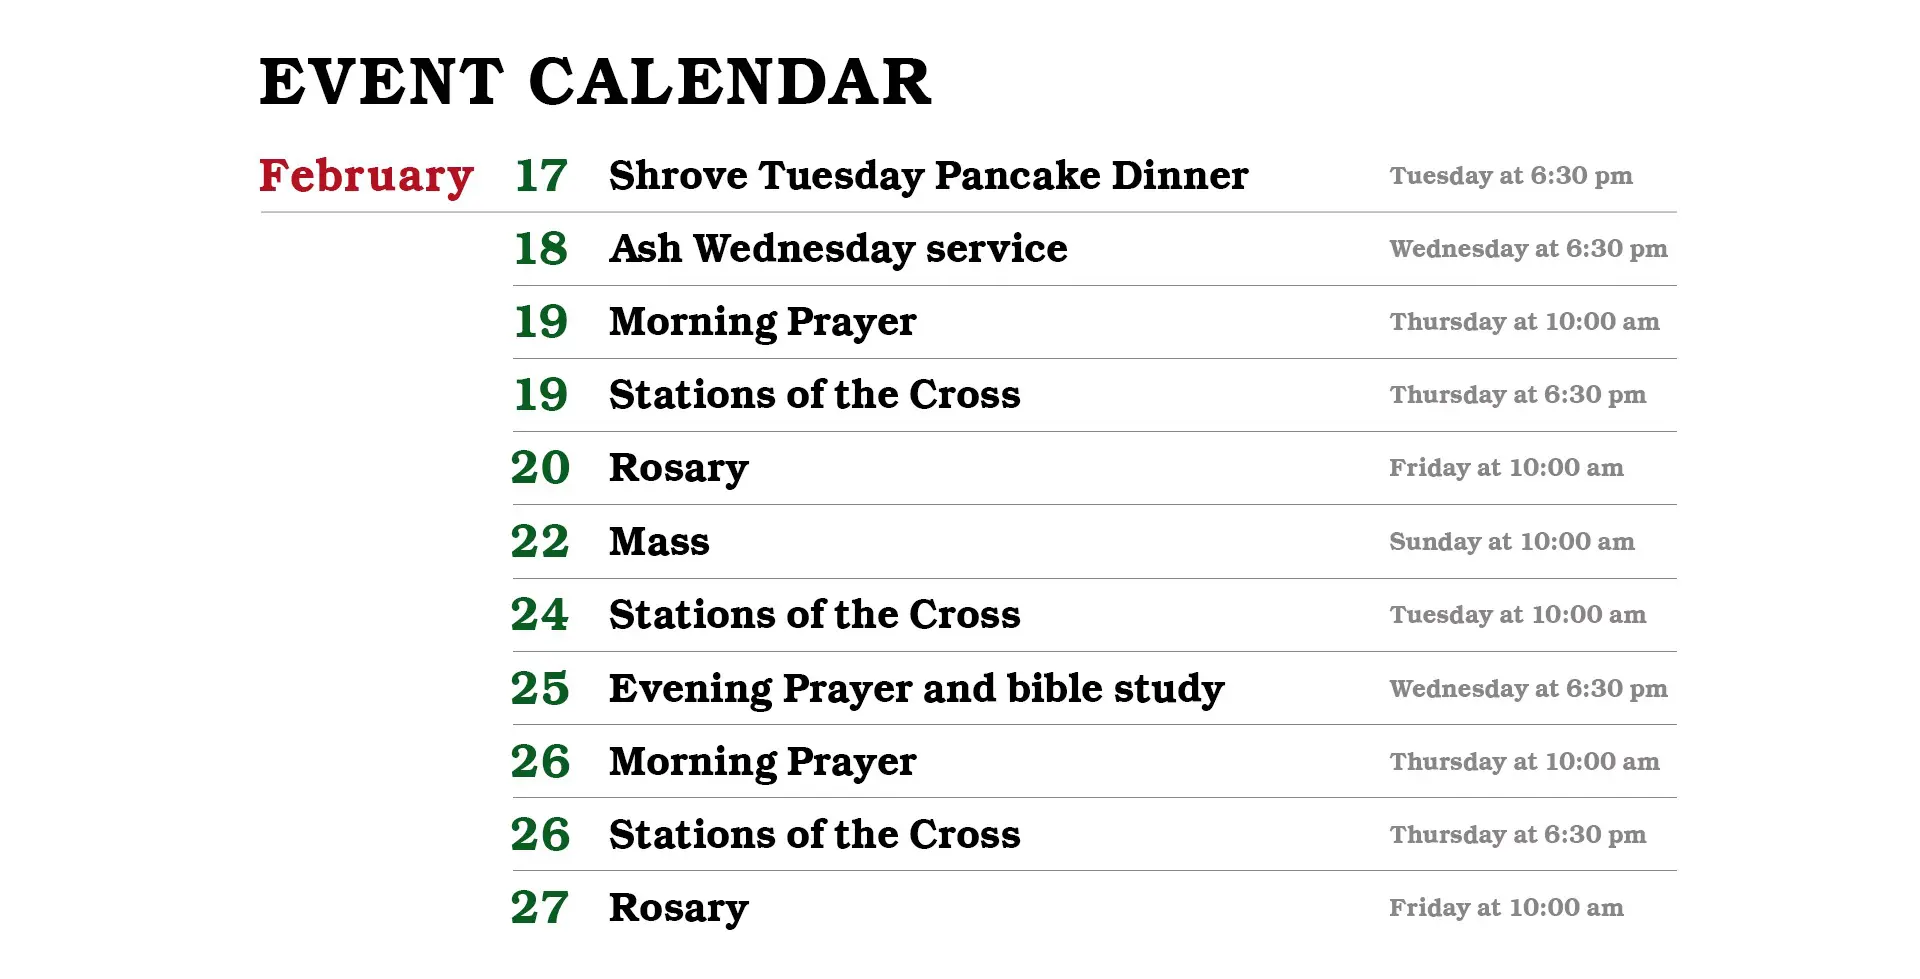Open Stations of the Cross on the 24th
1920x979 pixels.
(x=814, y=615)
